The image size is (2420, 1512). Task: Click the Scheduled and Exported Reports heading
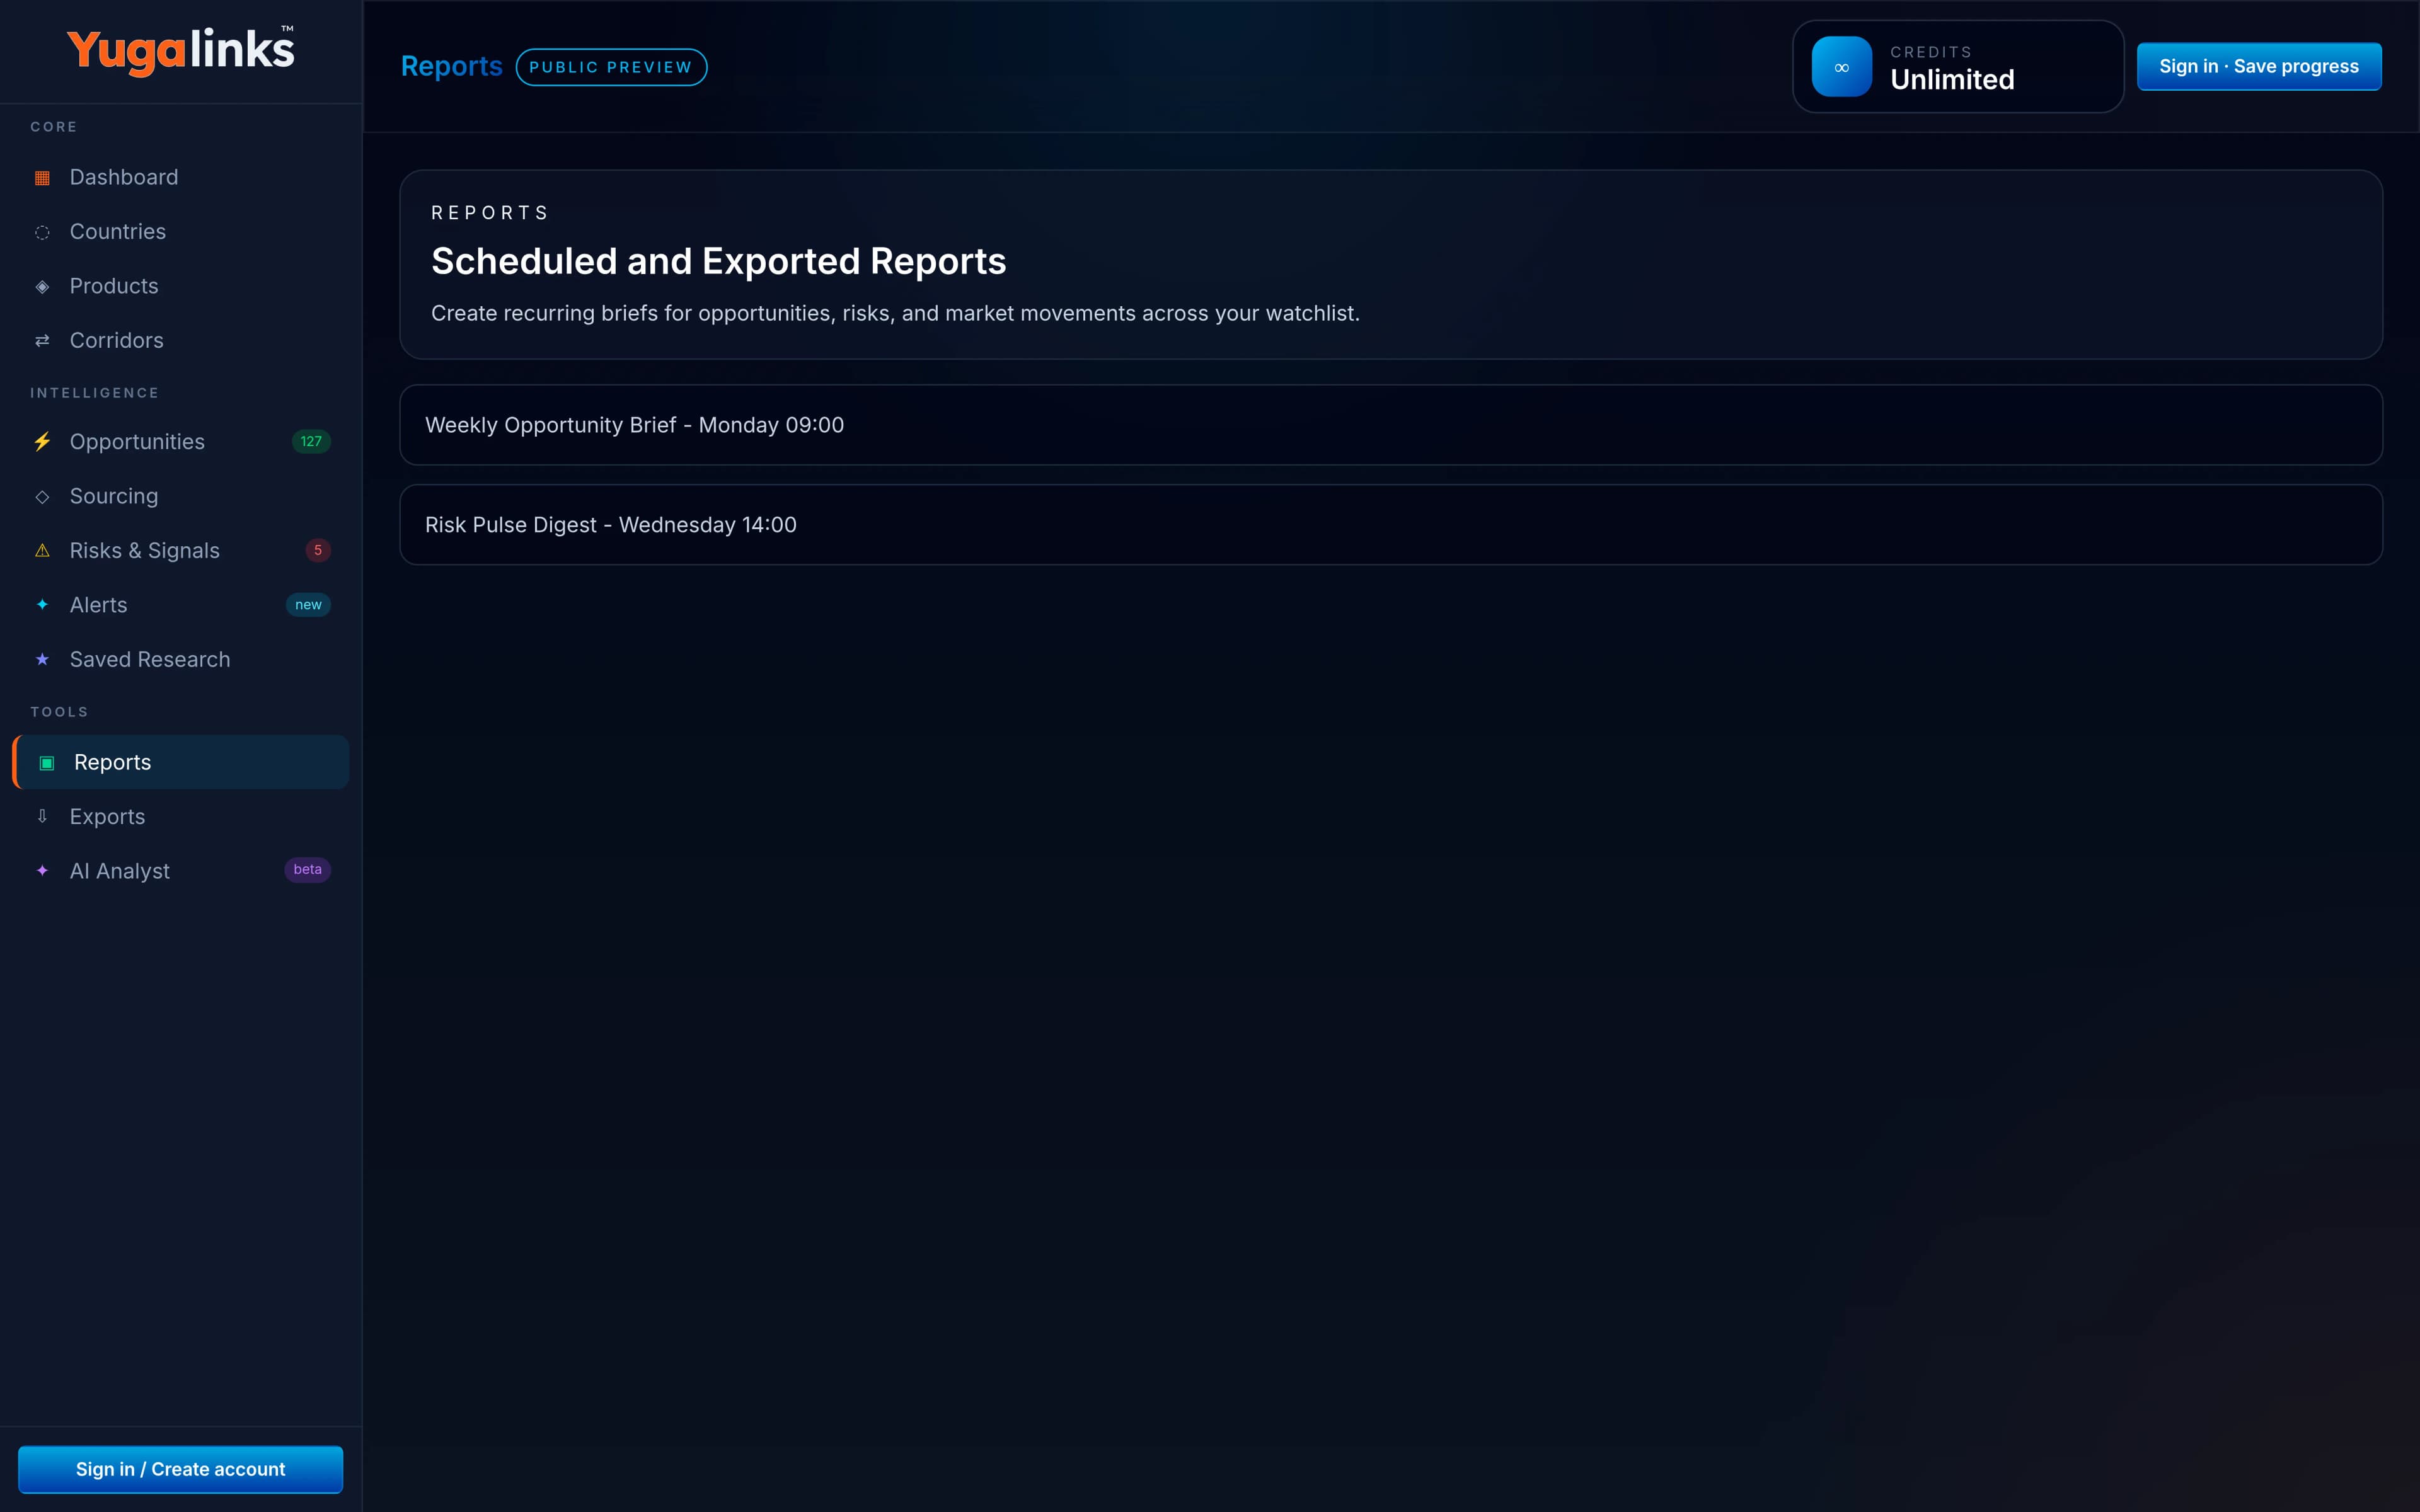[718, 261]
